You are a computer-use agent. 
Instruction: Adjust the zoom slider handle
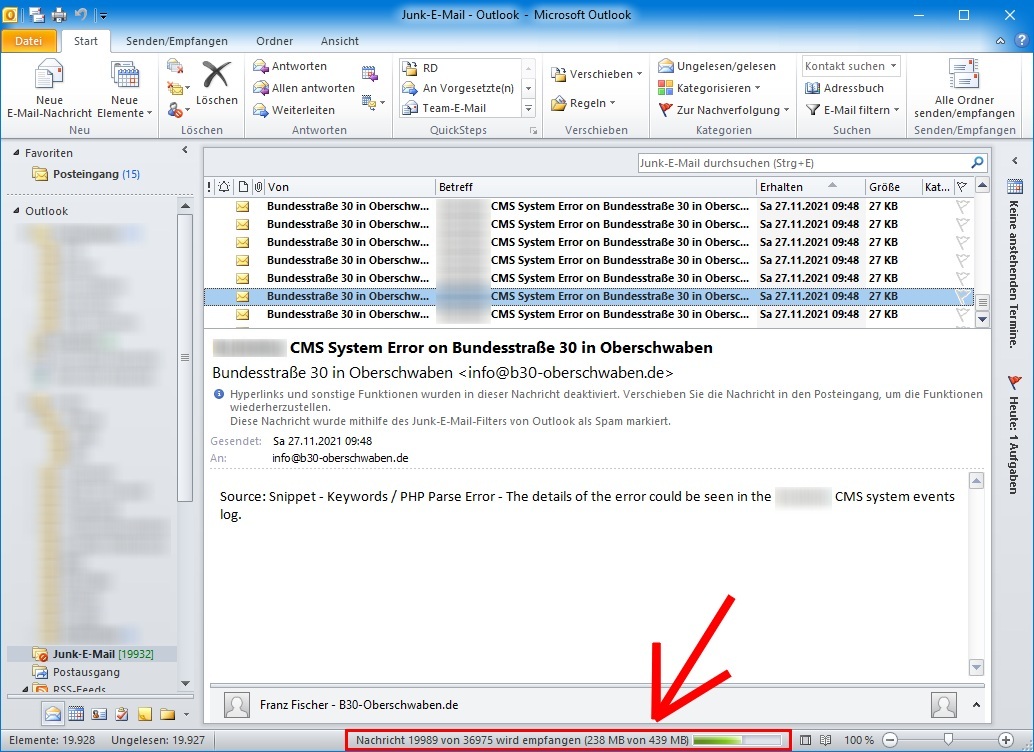point(948,739)
